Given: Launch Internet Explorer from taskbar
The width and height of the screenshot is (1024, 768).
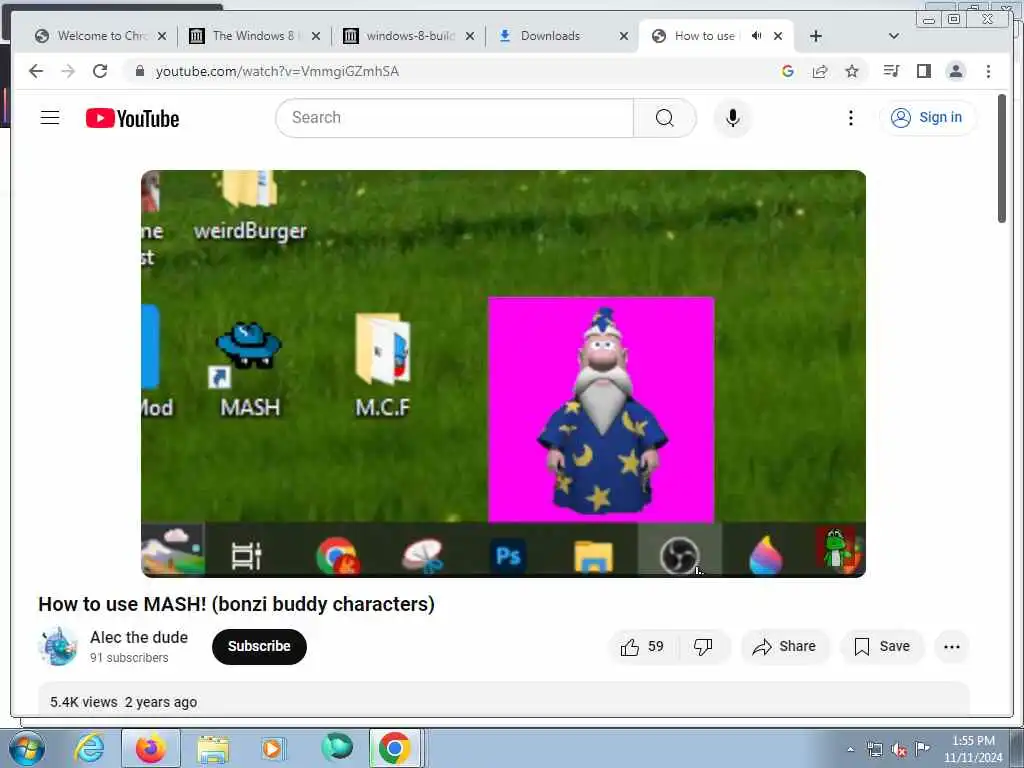Looking at the screenshot, I should pyautogui.click(x=89, y=748).
